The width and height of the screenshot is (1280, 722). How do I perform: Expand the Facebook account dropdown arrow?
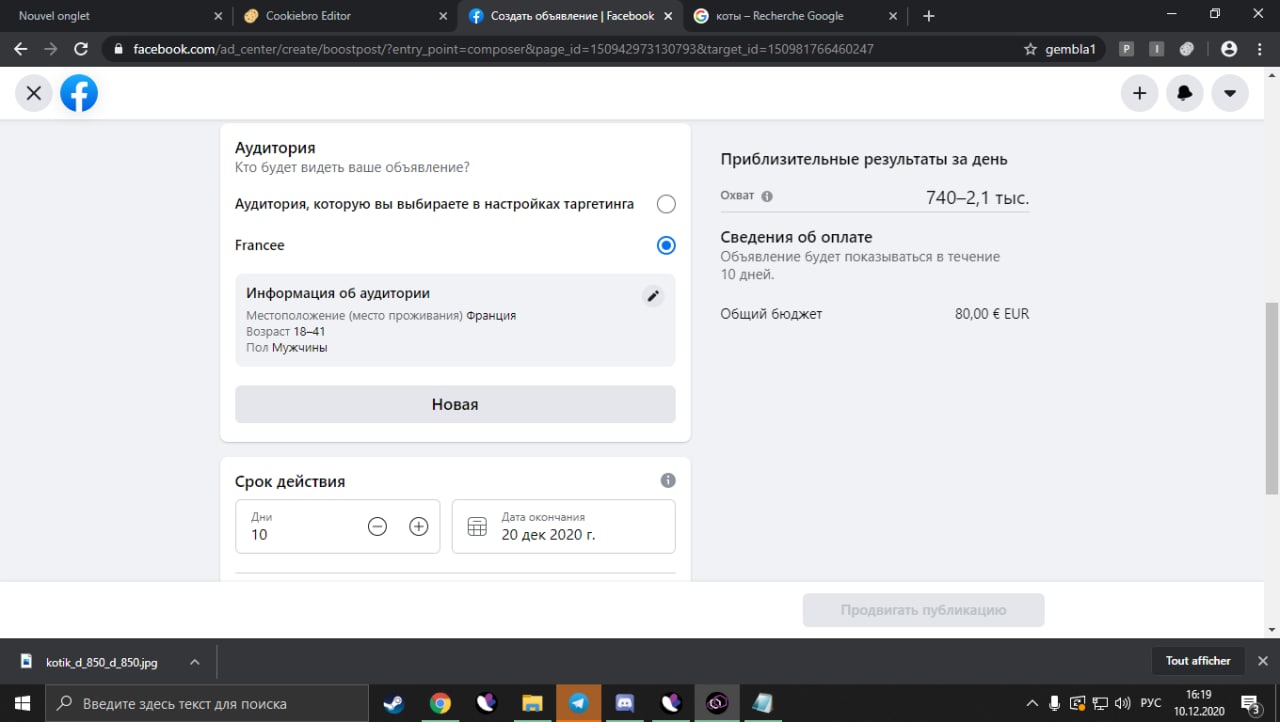(1230, 93)
